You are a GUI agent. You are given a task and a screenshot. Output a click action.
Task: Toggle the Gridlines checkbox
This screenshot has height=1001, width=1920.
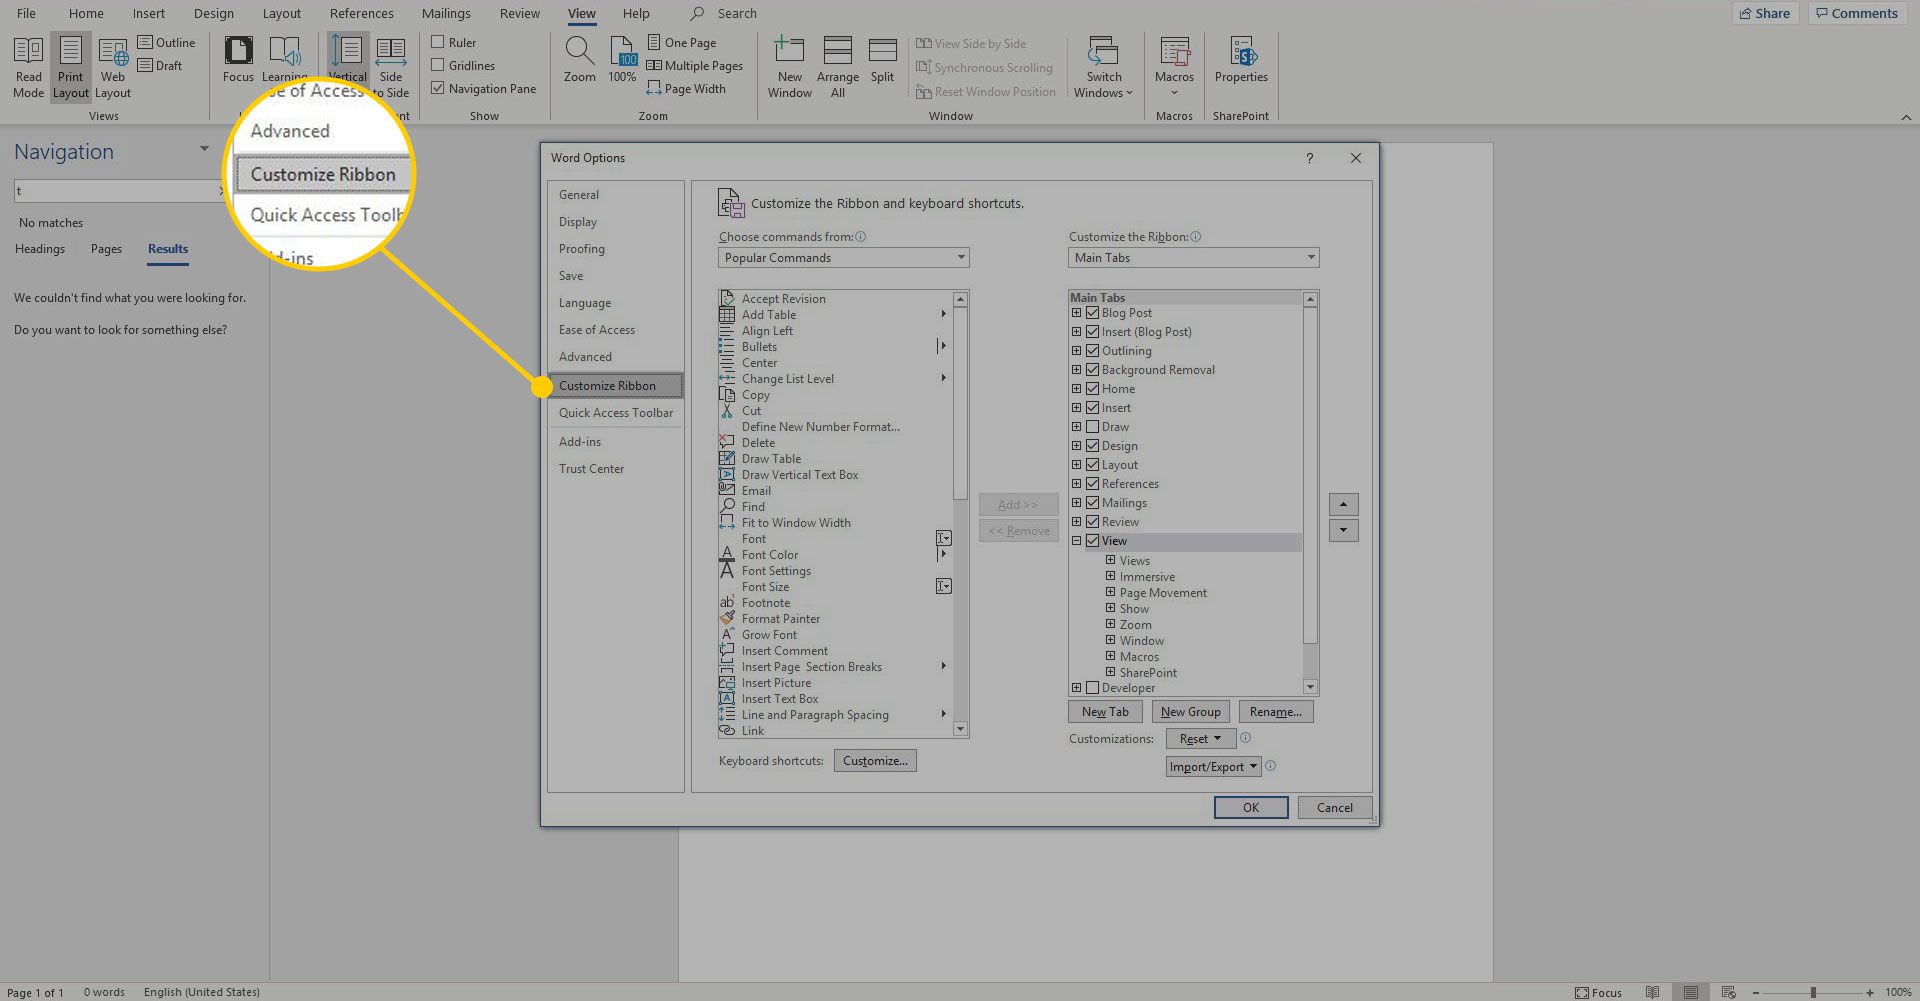[437, 65]
